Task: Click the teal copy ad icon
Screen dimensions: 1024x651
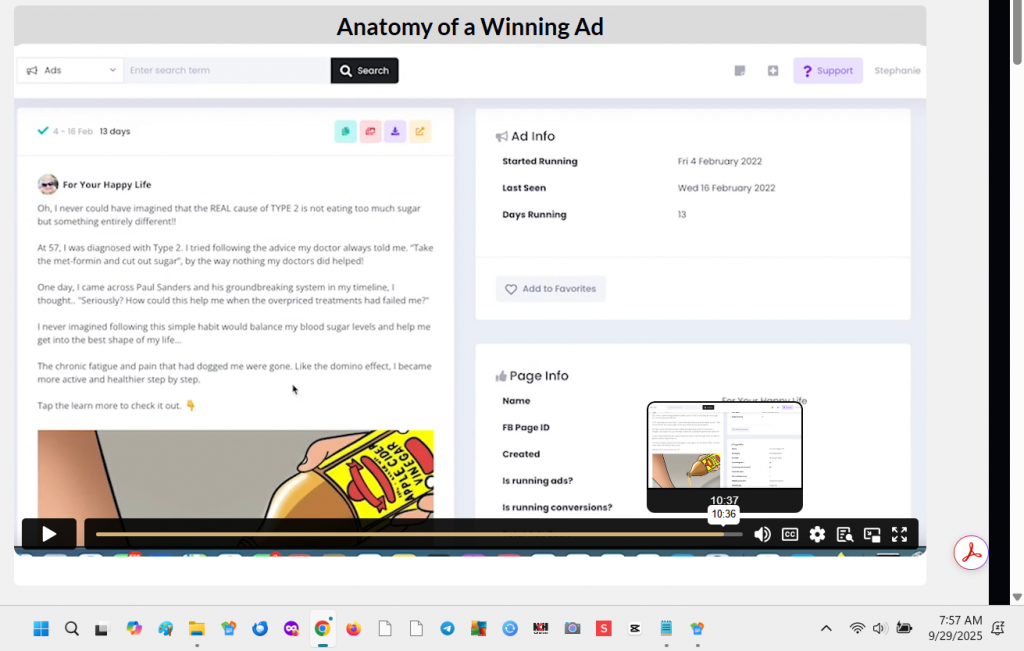Action: pos(345,131)
